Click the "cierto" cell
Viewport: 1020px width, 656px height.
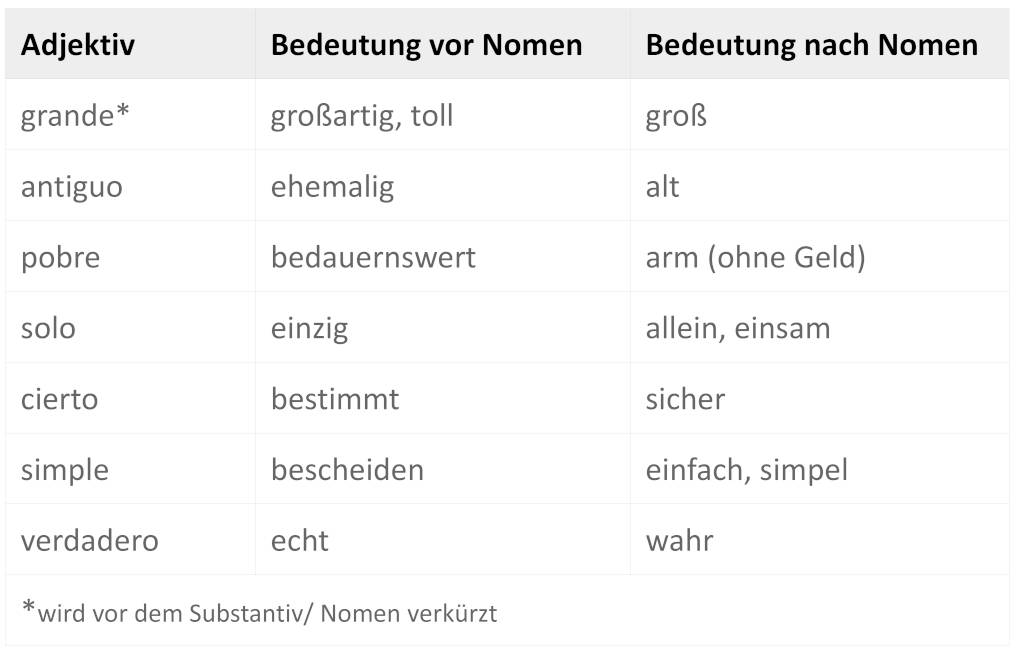pyautogui.click(x=58, y=400)
